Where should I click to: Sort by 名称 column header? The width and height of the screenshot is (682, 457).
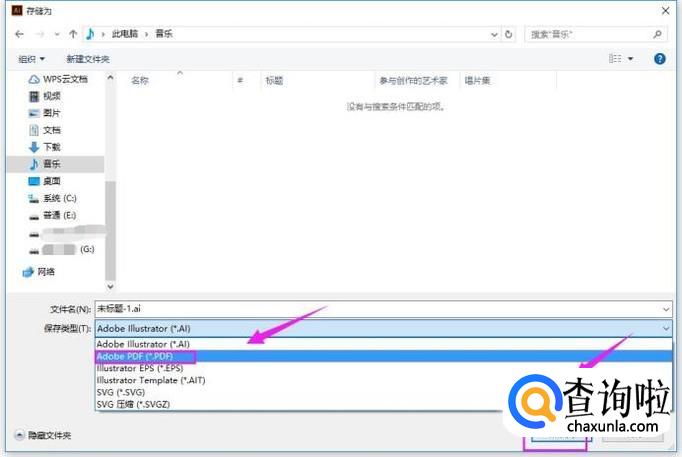140,80
